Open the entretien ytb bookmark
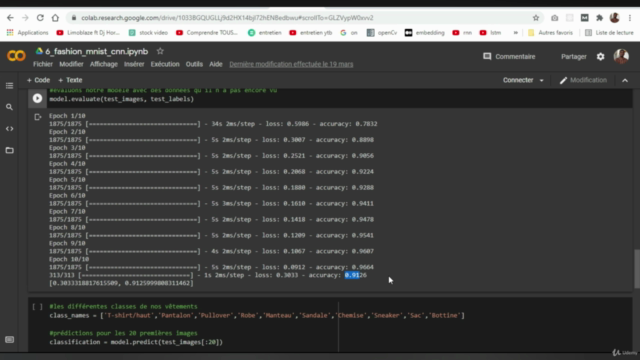The width and height of the screenshot is (640, 360). 311,33
